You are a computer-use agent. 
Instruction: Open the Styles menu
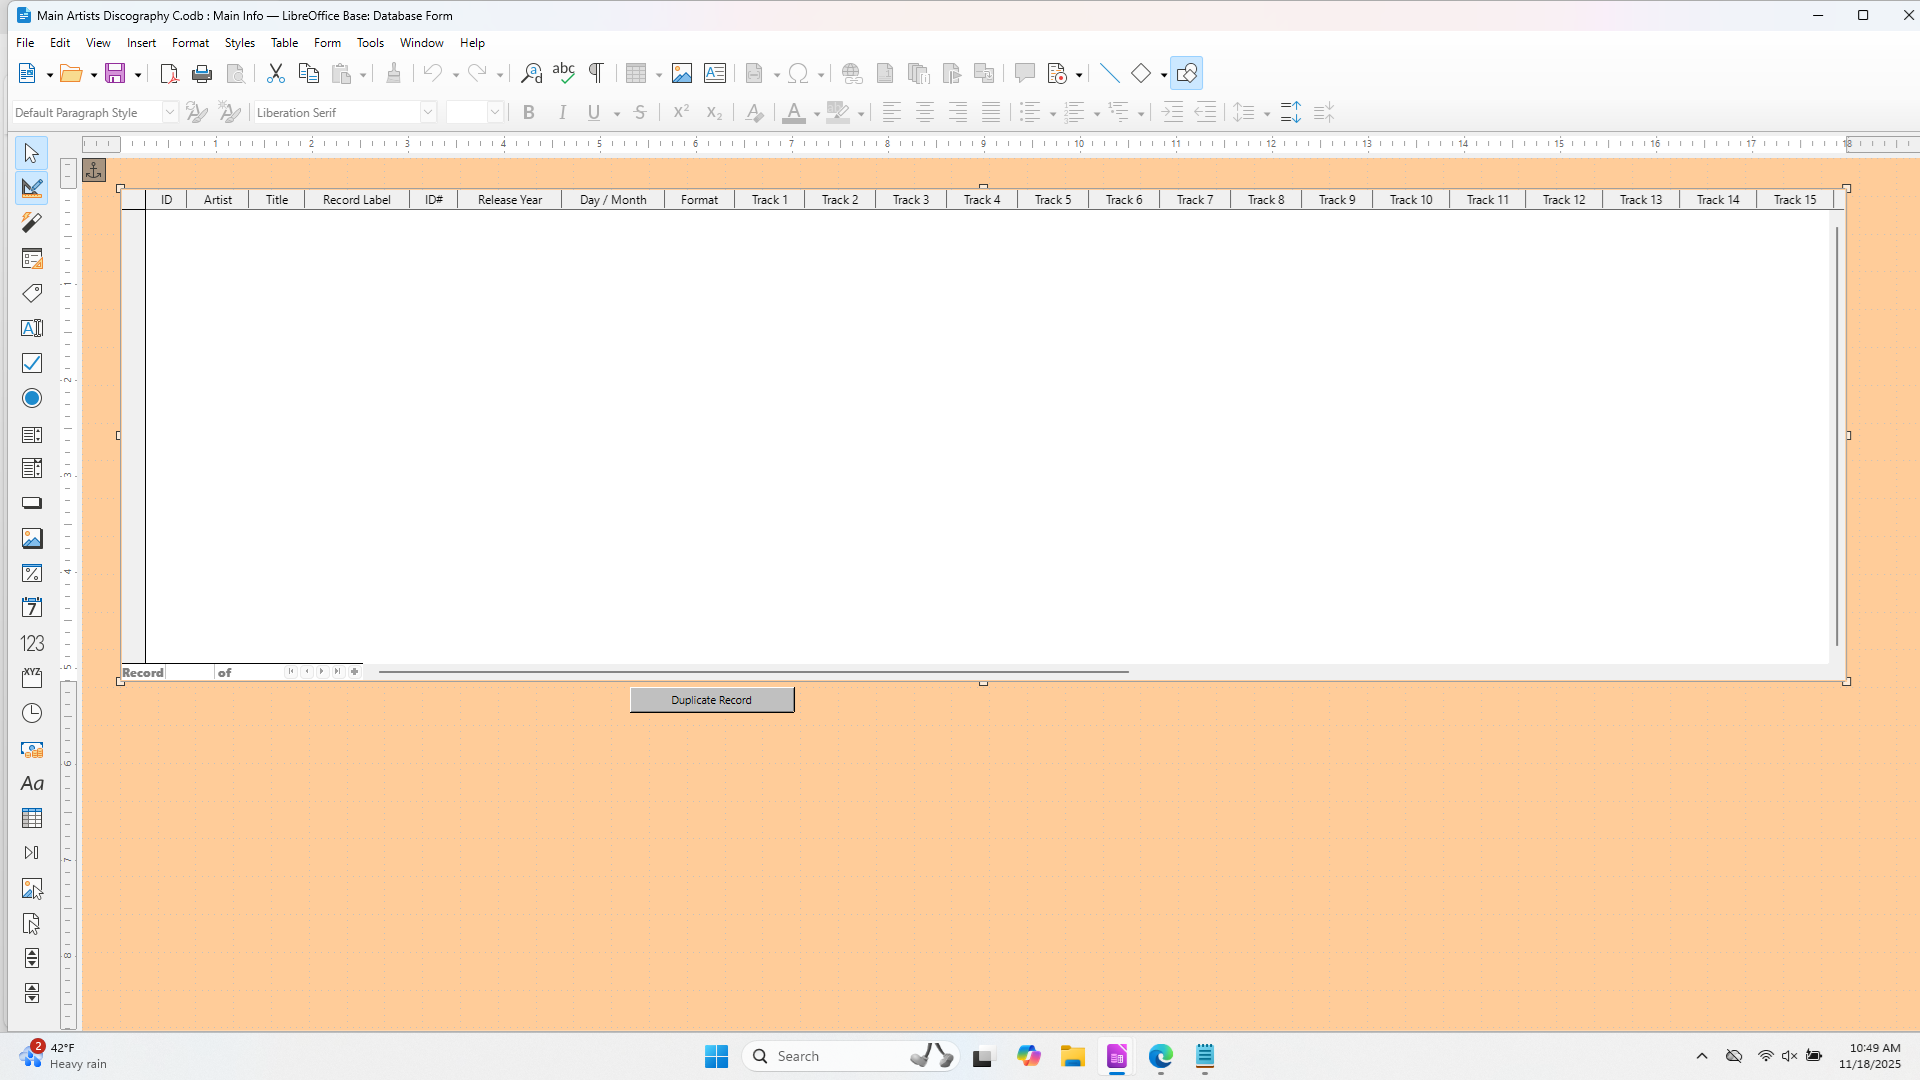(239, 43)
